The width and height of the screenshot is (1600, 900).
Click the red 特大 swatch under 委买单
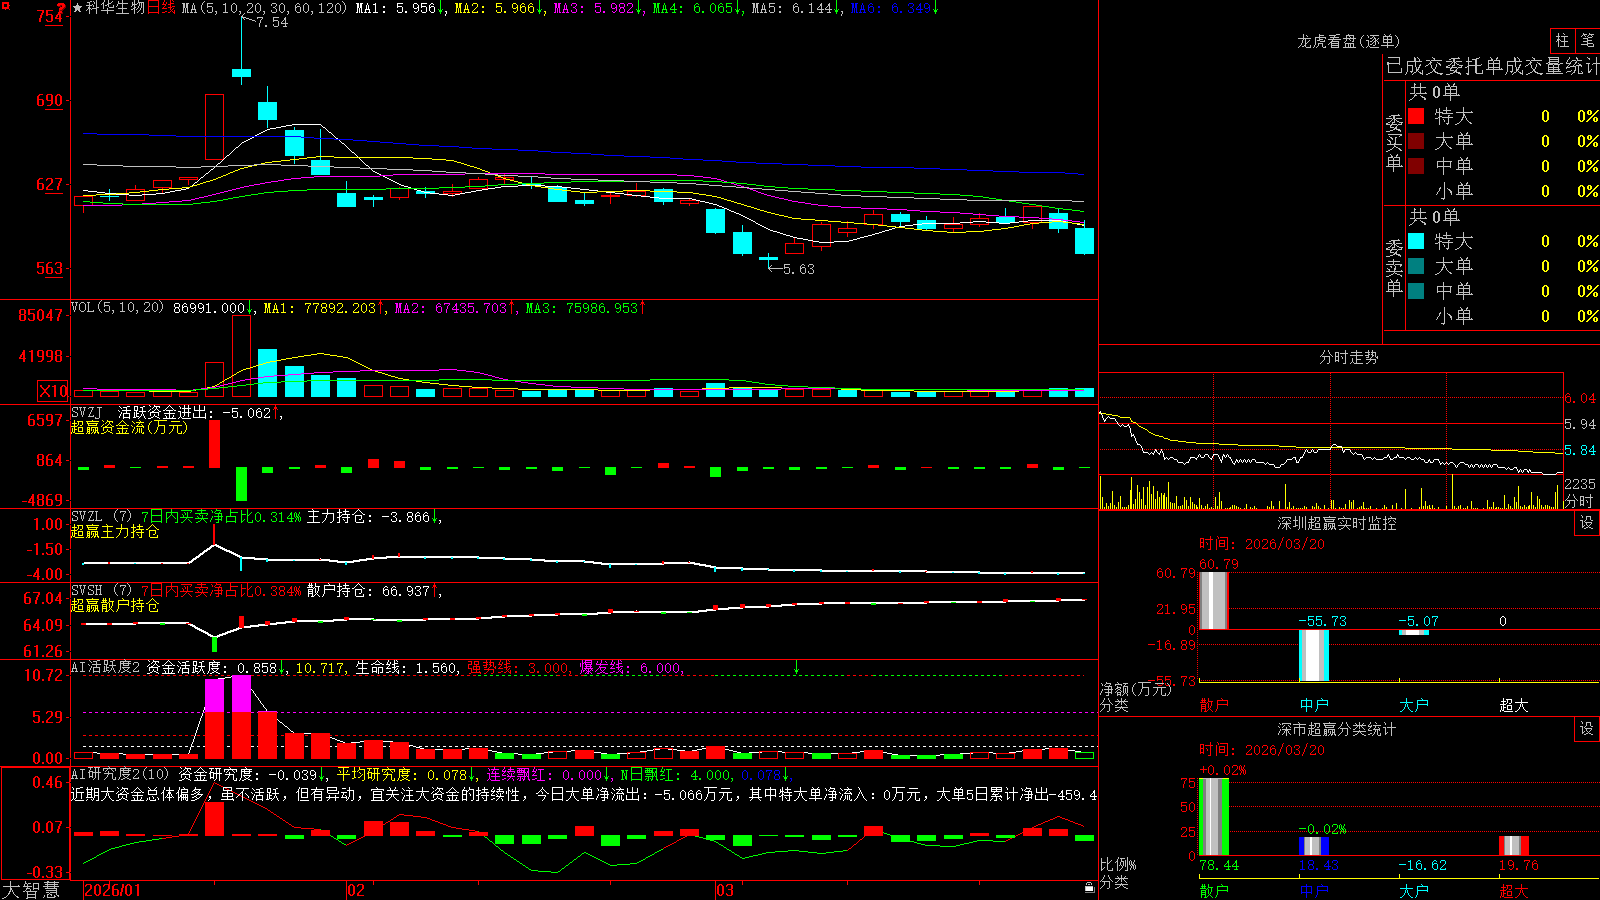pyautogui.click(x=1416, y=116)
